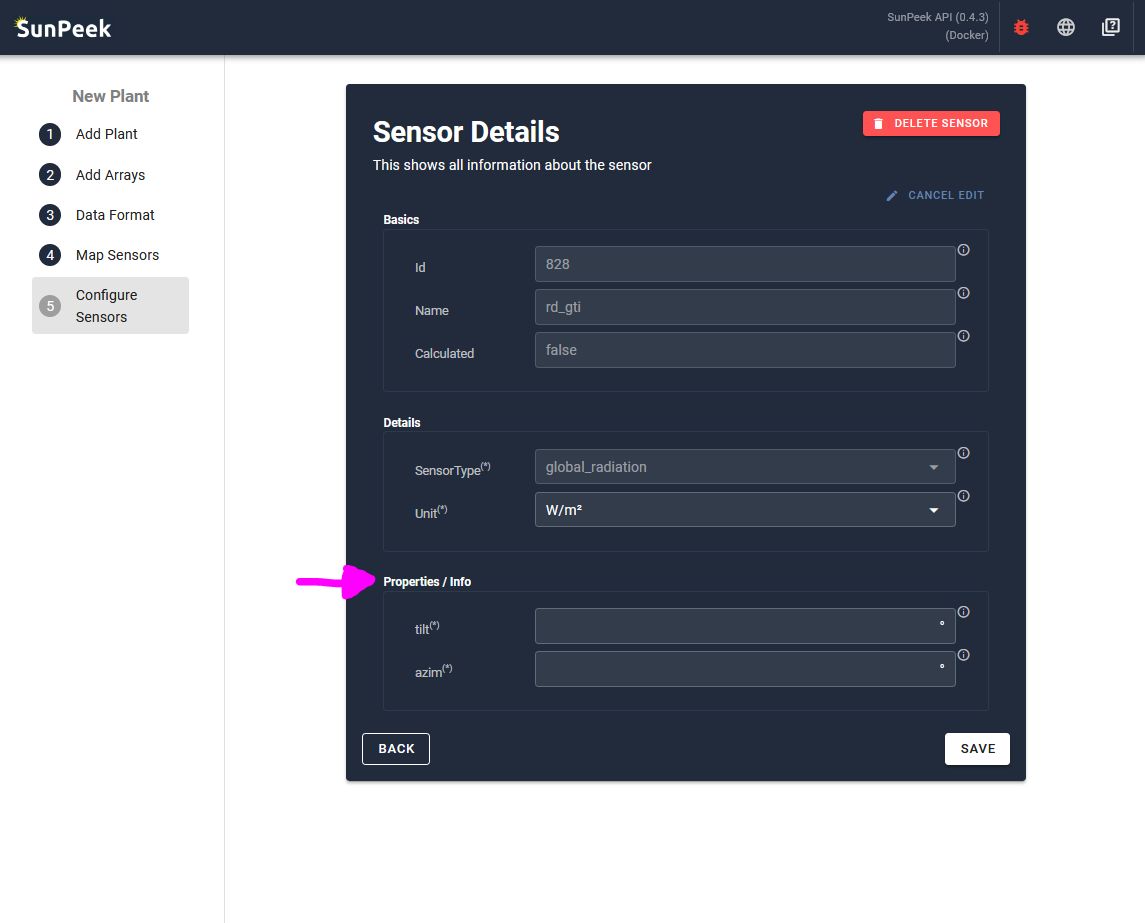Click the Calculated field showing false
The height and width of the screenshot is (923, 1145).
(x=745, y=350)
